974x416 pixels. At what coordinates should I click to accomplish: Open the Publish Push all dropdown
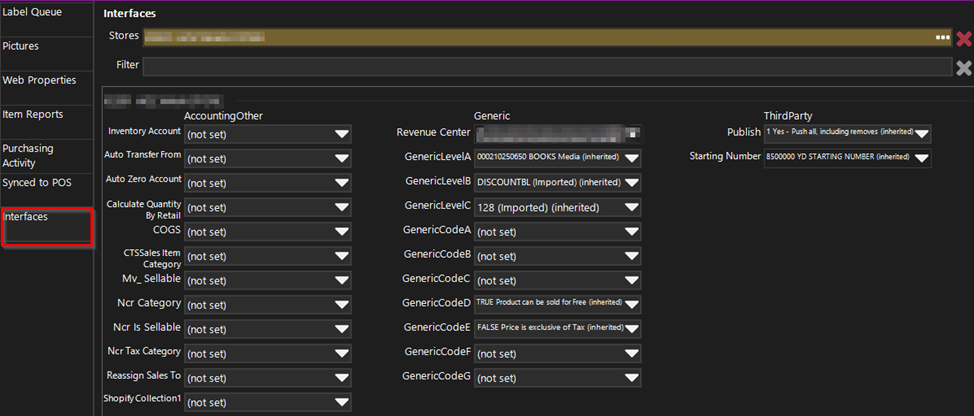tap(847, 133)
